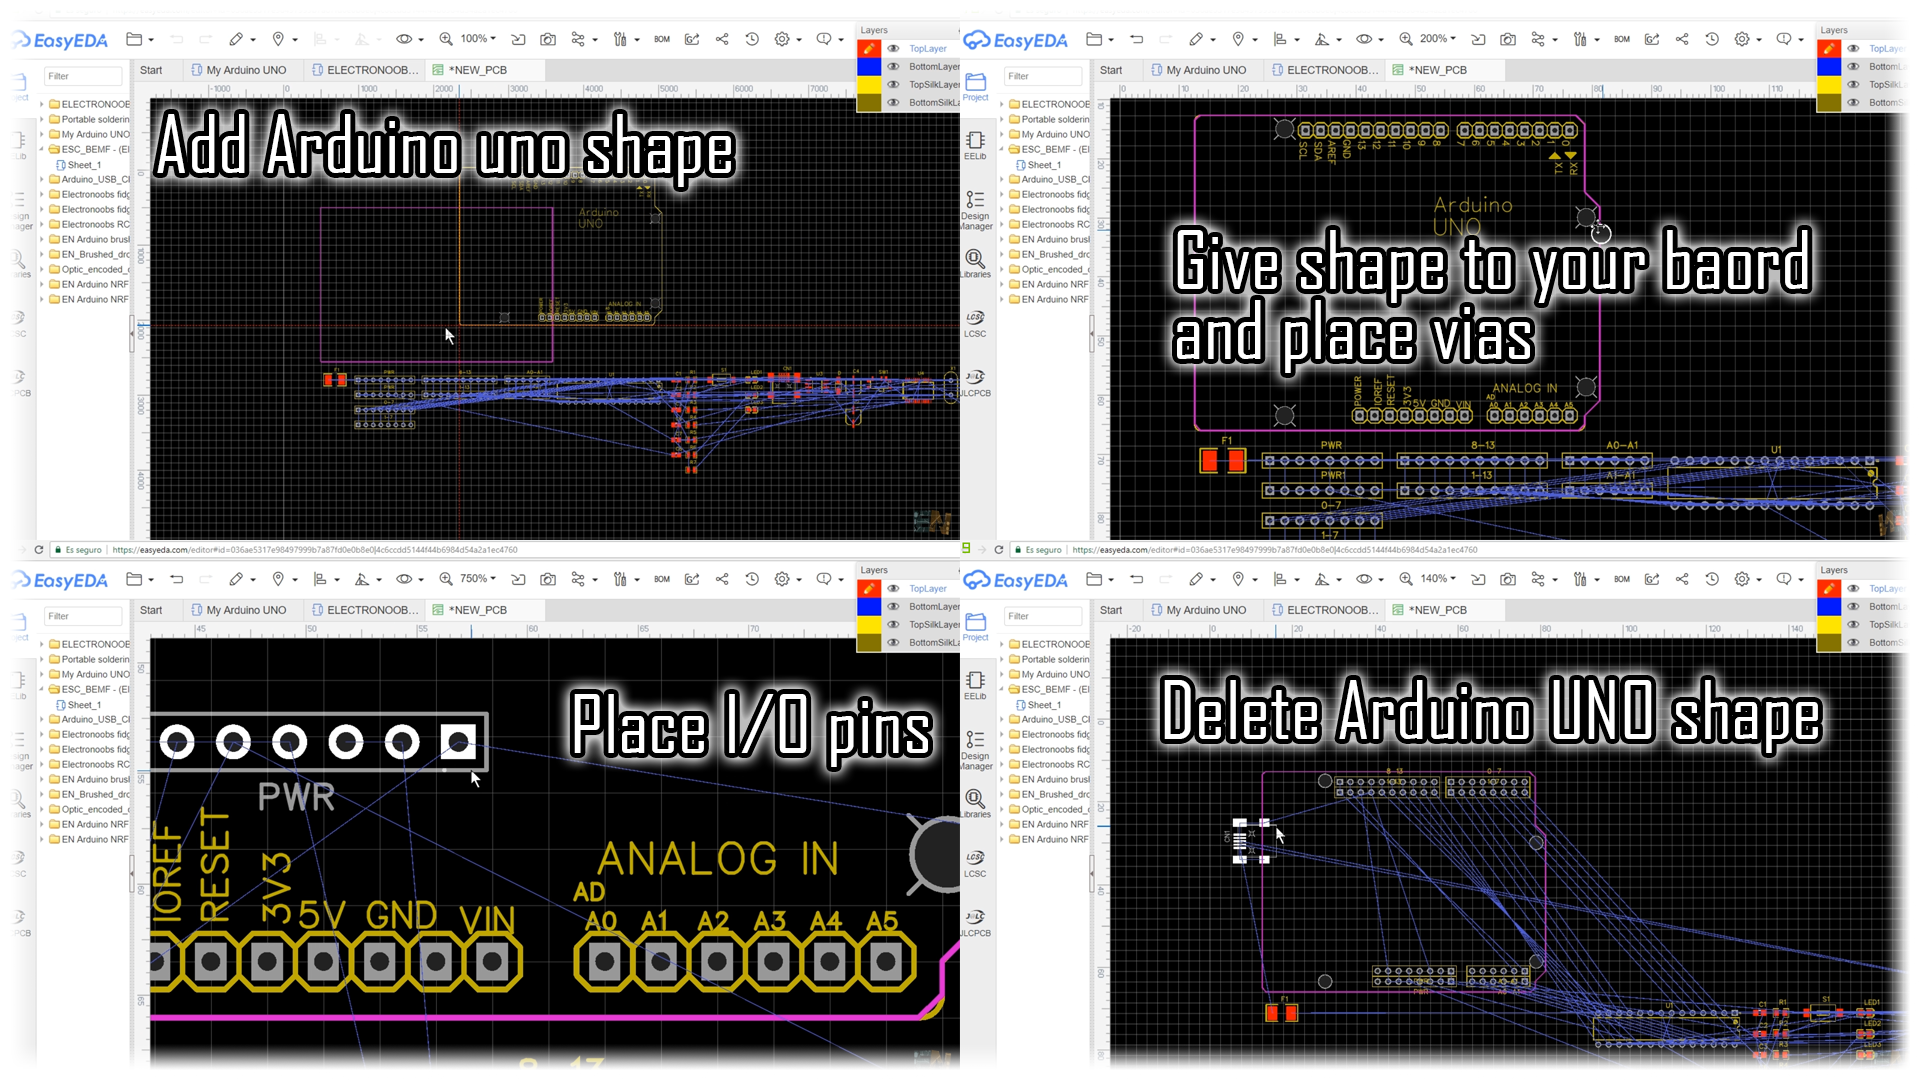Open the 140% zoom level dropdown
Image resolution: width=1920 pixels, height=1080 pixels.
[1438, 579]
